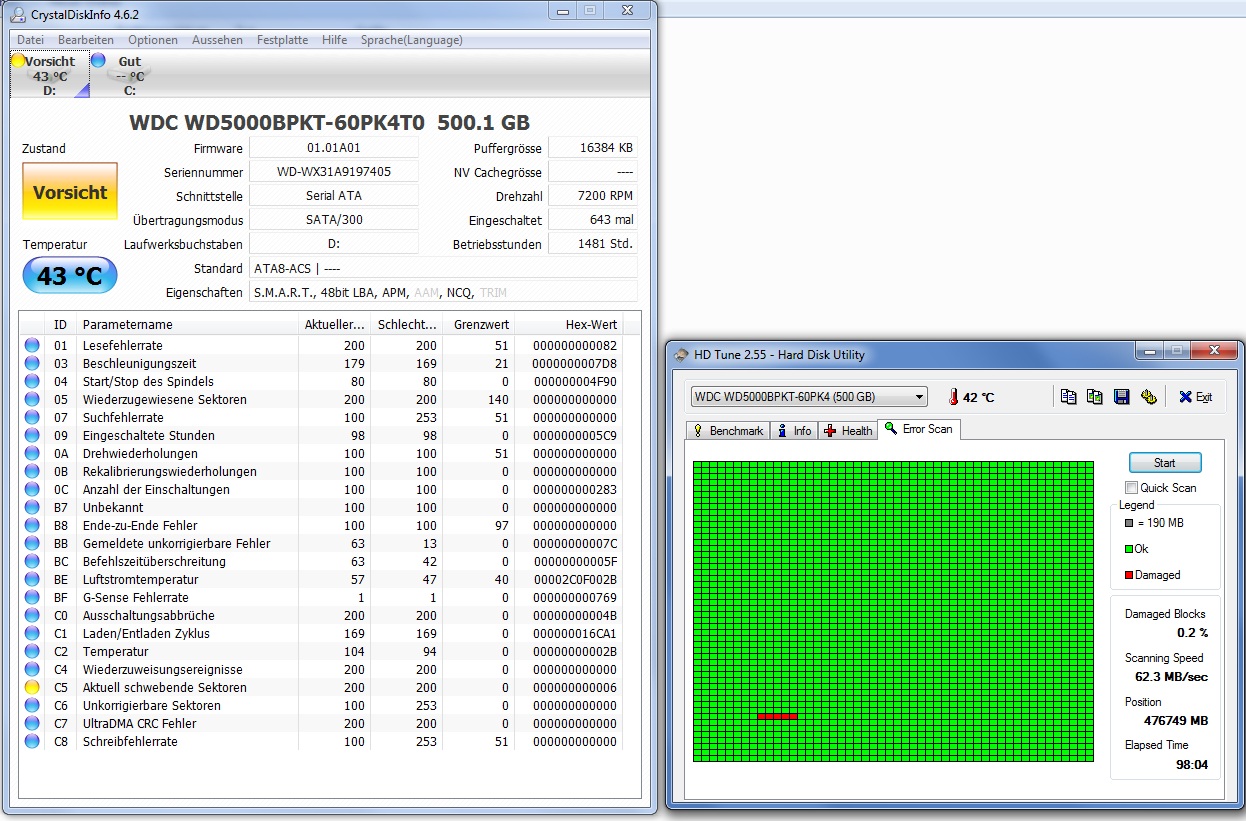Screen dimensions: 1246x821
Task: Click the HD Tune copy screenshot icon
Action: [1095, 397]
